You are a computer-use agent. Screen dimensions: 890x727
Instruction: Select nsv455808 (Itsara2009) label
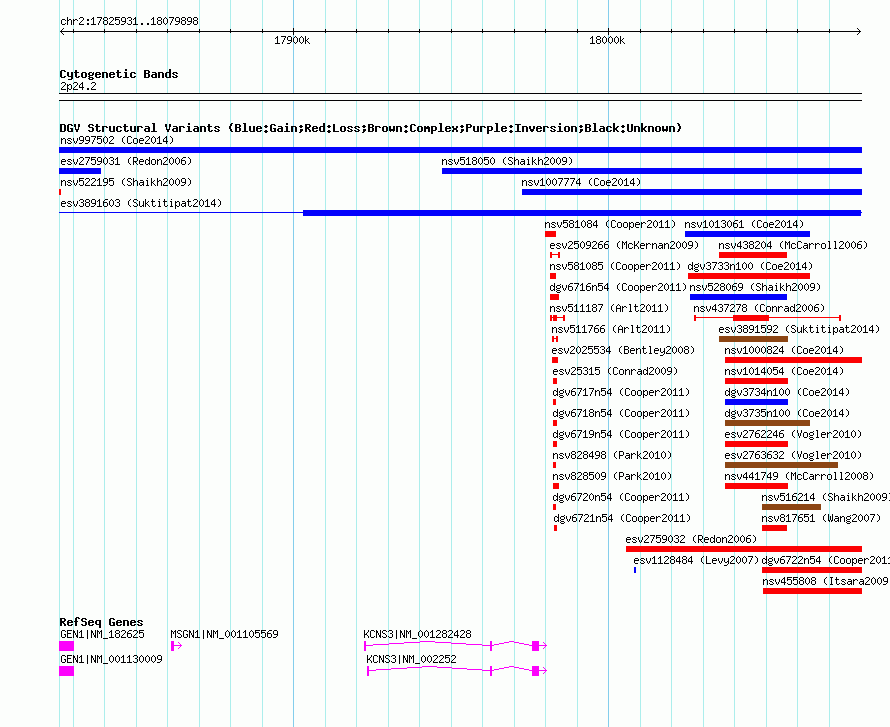[x=825, y=581]
